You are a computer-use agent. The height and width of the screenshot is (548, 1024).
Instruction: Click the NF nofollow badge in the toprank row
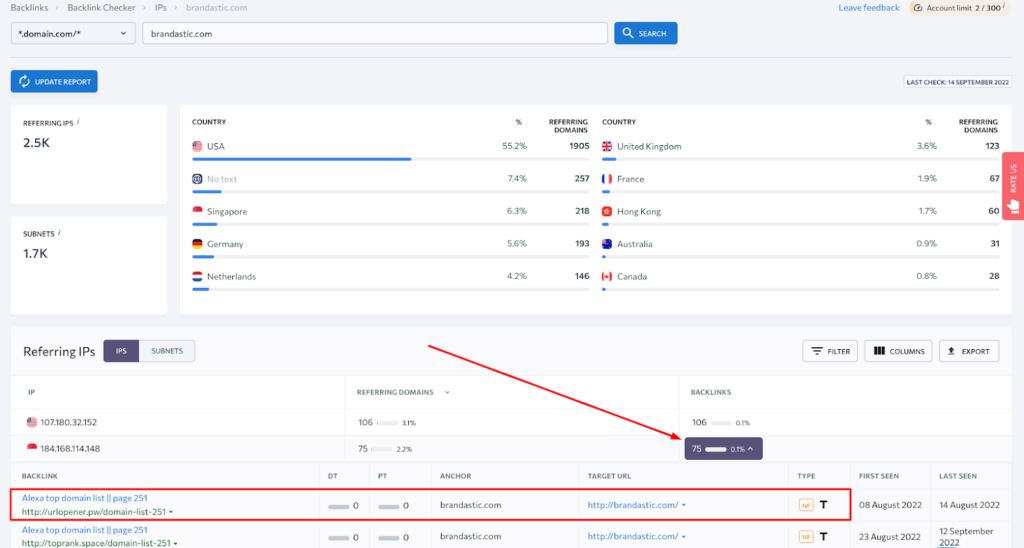tap(806, 537)
